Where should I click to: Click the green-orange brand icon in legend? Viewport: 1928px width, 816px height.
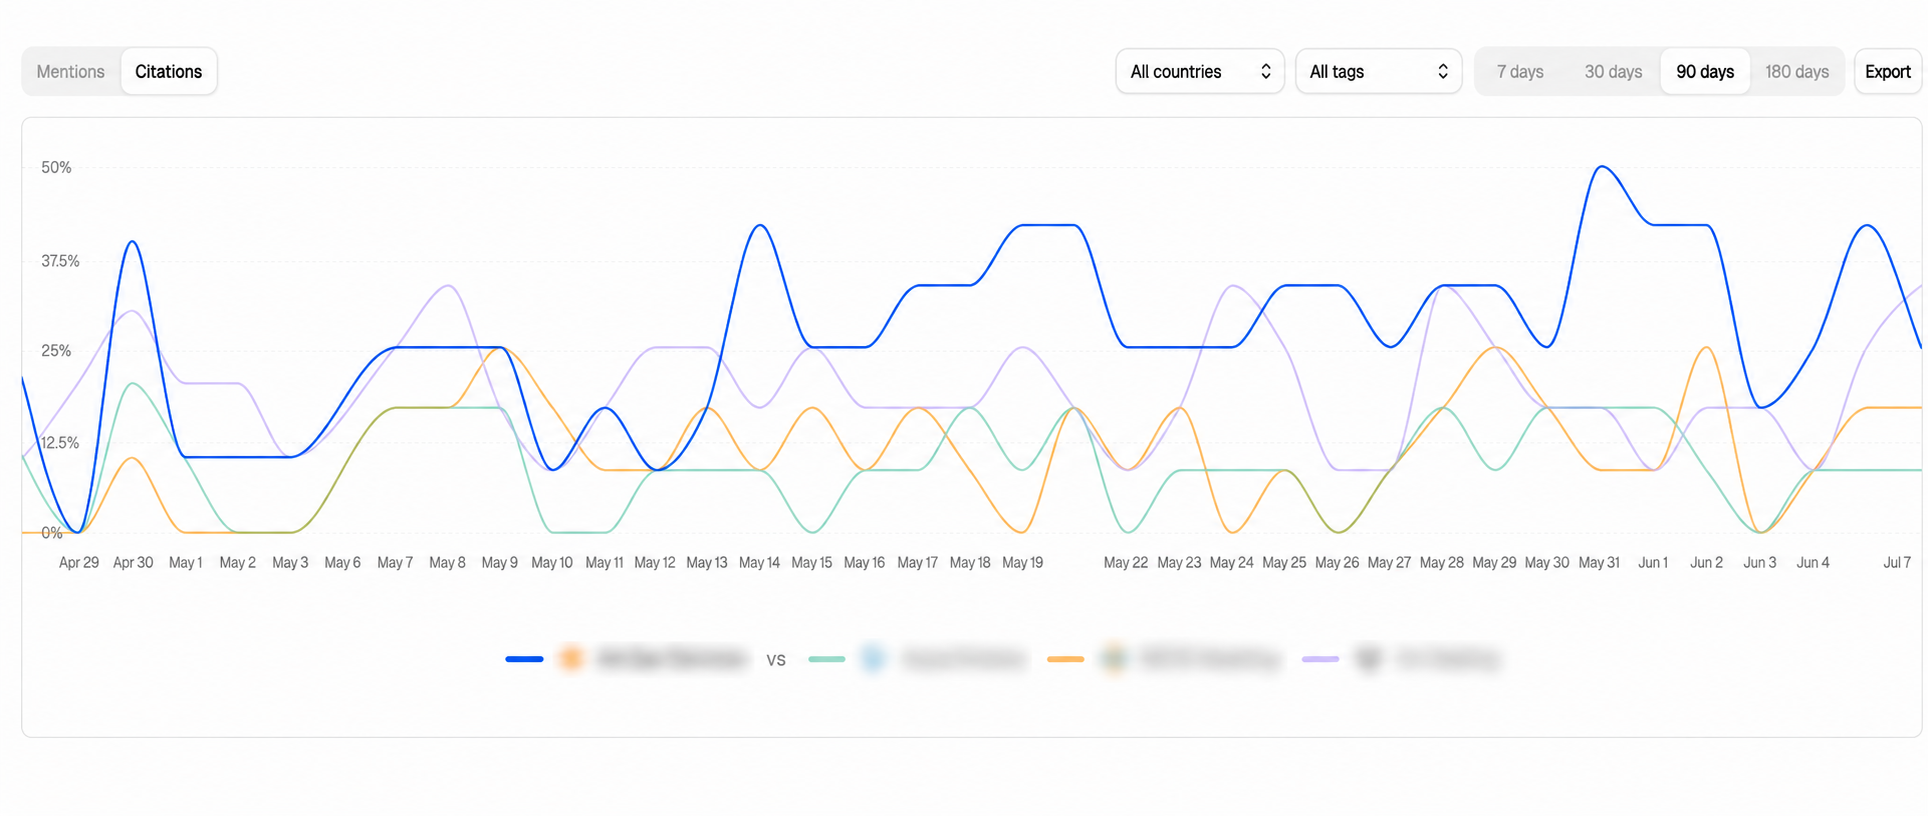click(1113, 659)
